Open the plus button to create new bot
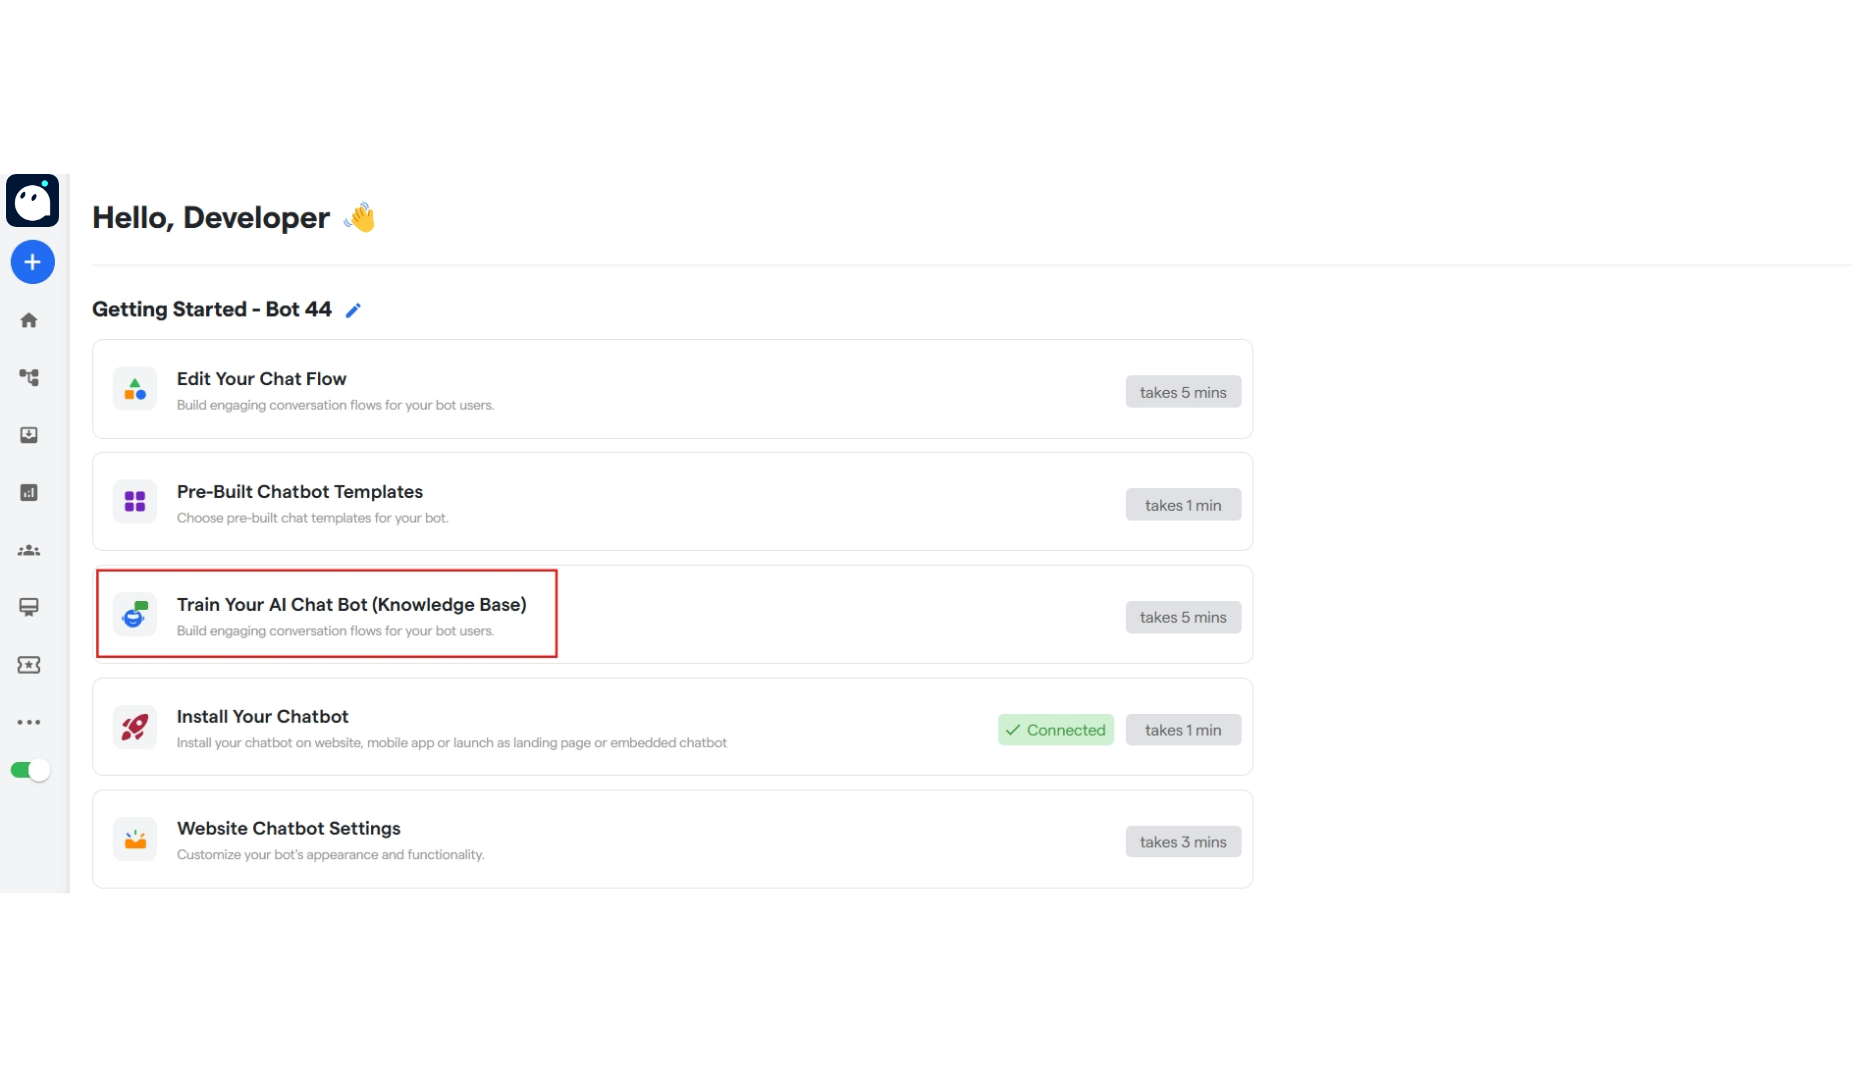 33,262
